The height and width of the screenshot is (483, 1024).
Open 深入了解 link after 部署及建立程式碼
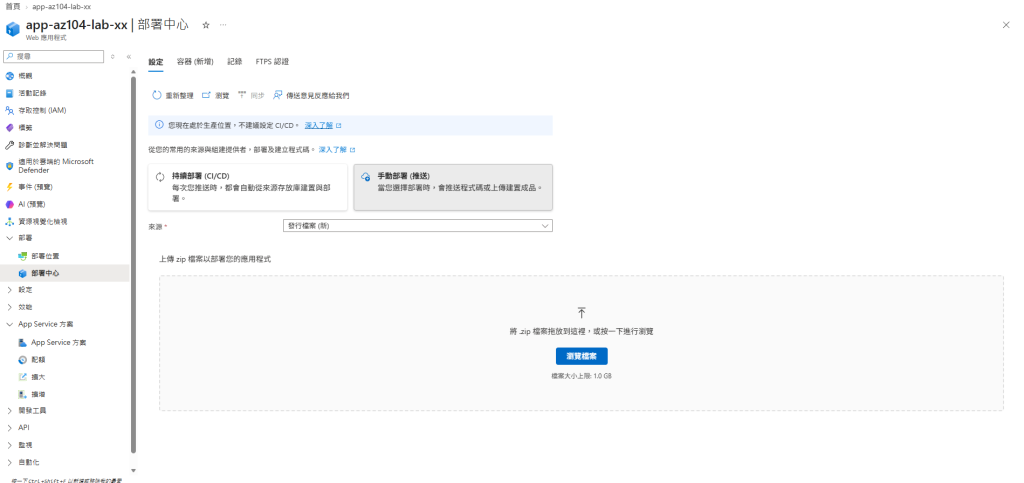pyautogui.click(x=332, y=149)
